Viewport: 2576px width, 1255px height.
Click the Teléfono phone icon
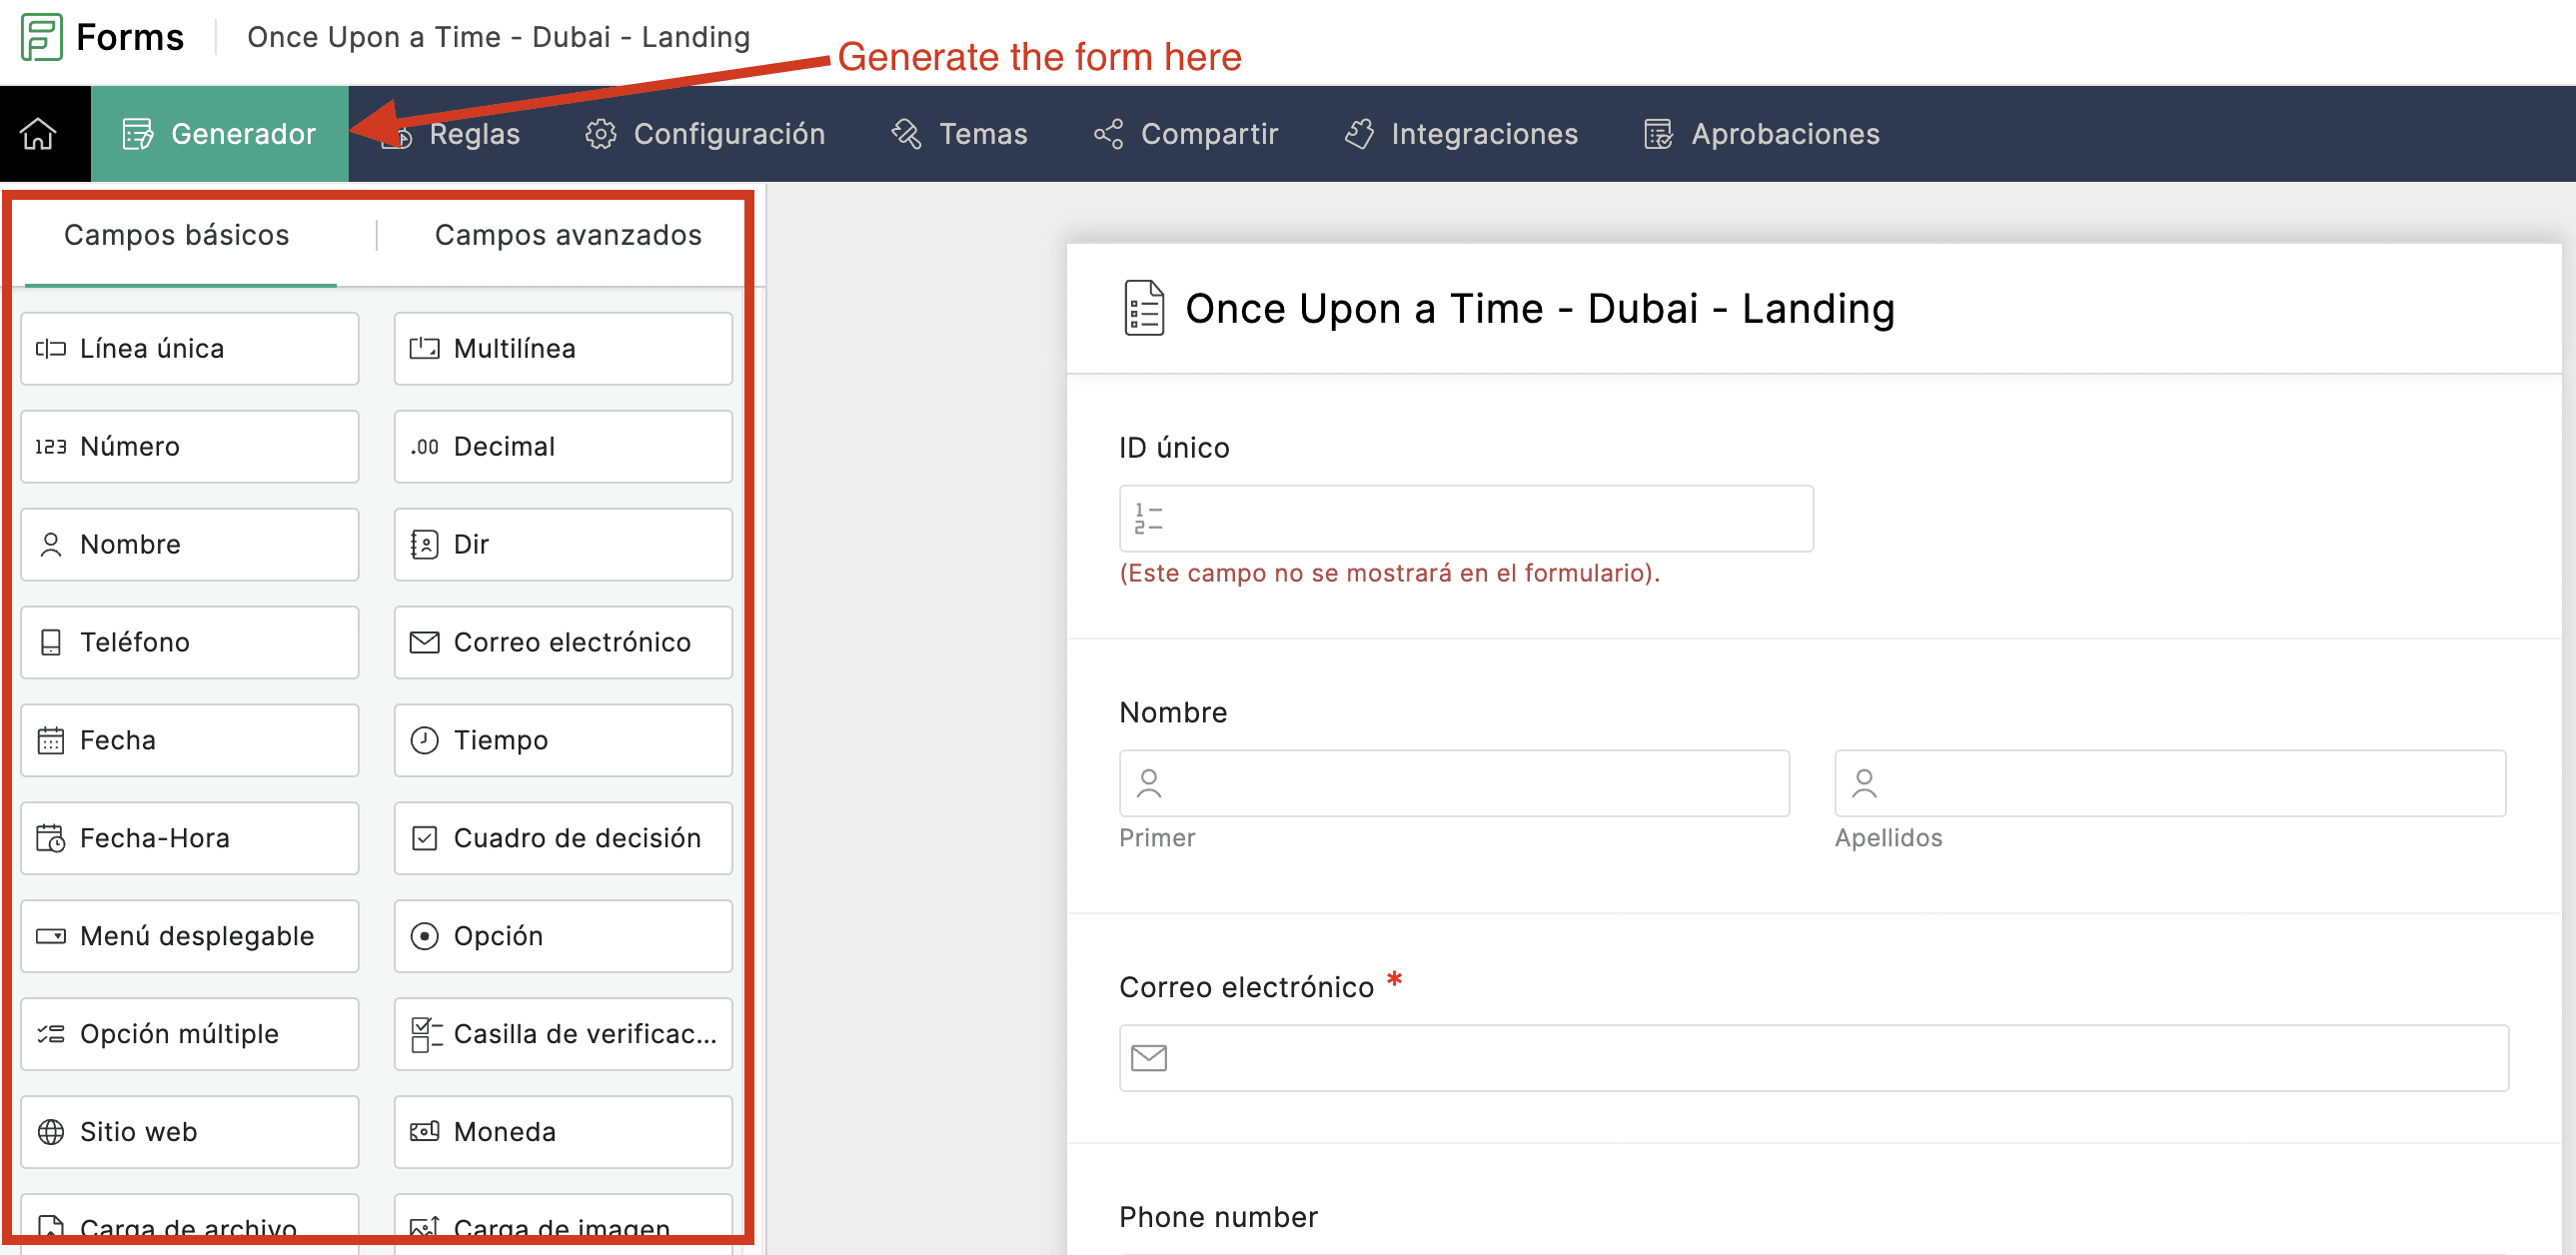tap(51, 642)
